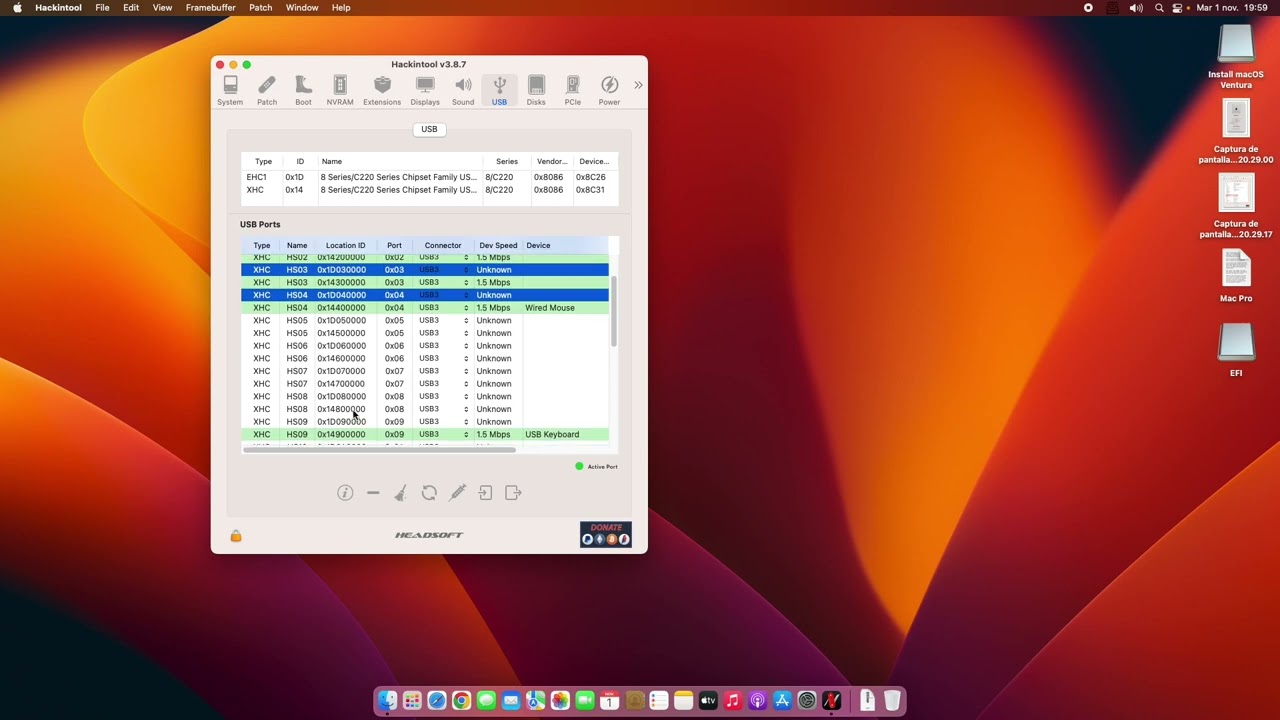The width and height of the screenshot is (1280, 720).
Task: Select port row 0x1D060000
Action: coord(425,346)
